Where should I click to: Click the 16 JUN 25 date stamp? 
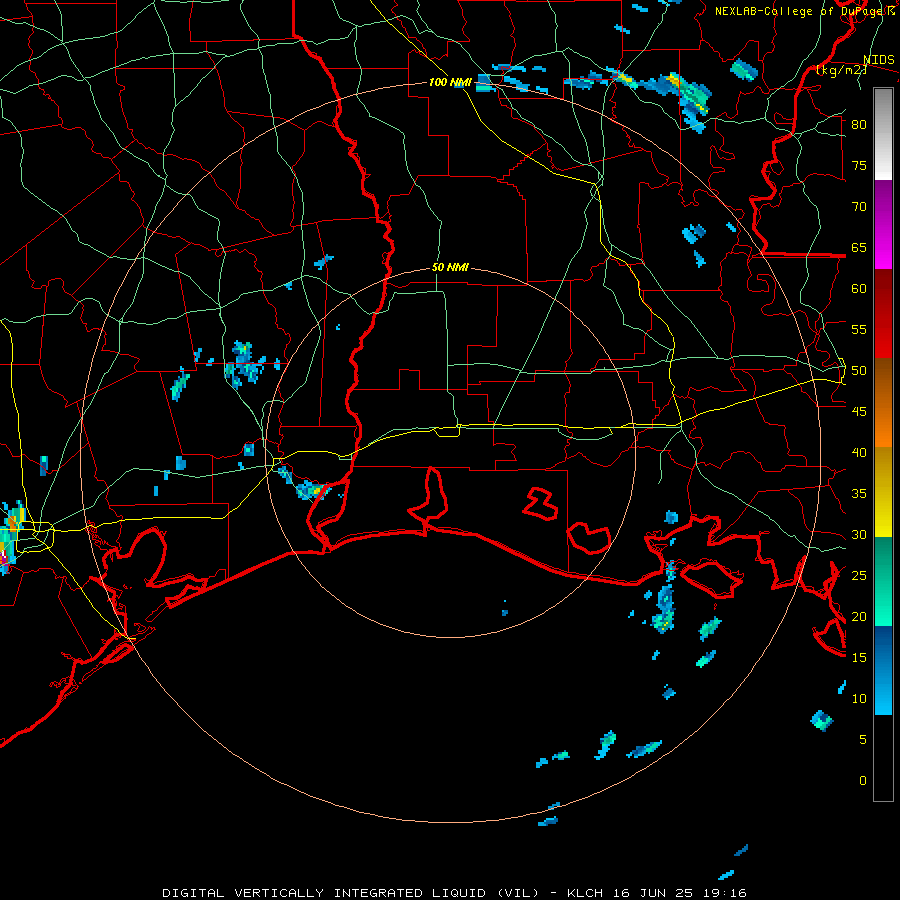[654, 893]
